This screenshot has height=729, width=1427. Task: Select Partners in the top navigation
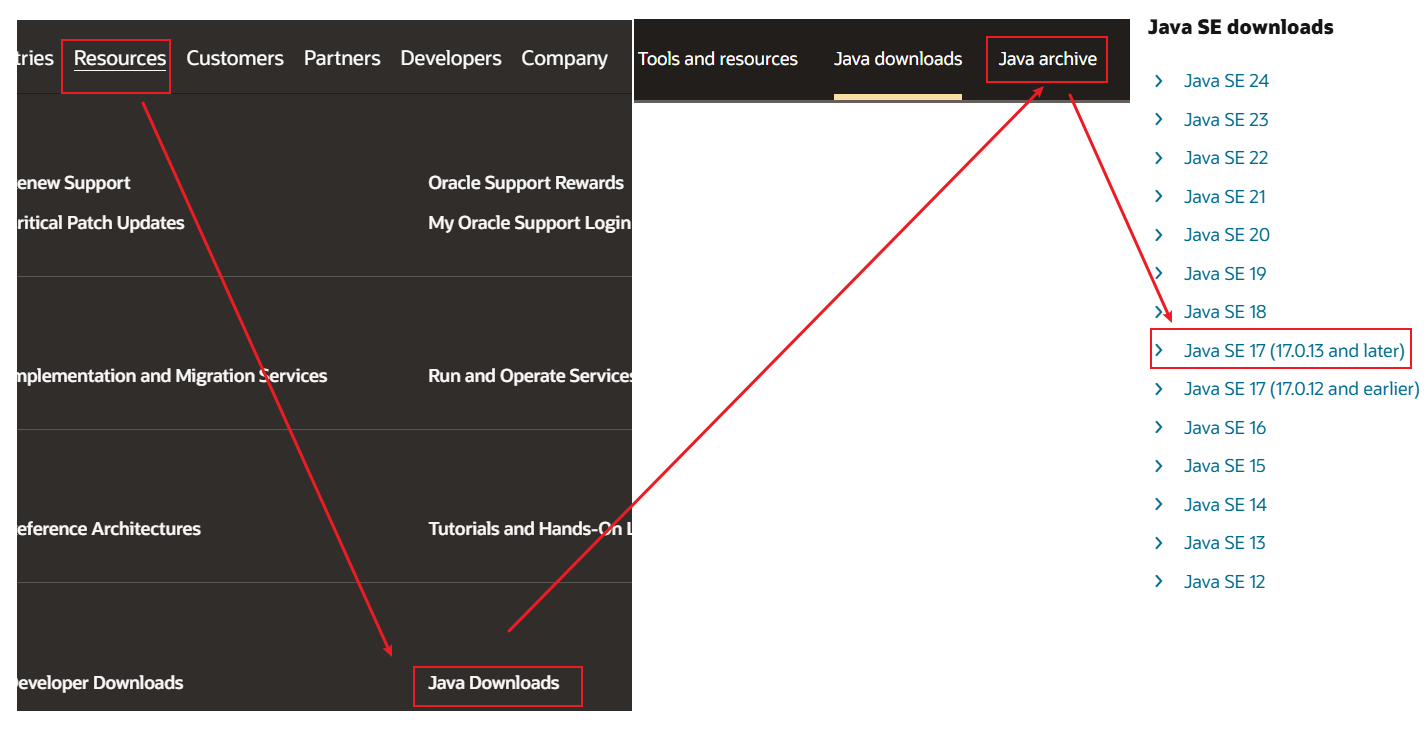pos(342,59)
